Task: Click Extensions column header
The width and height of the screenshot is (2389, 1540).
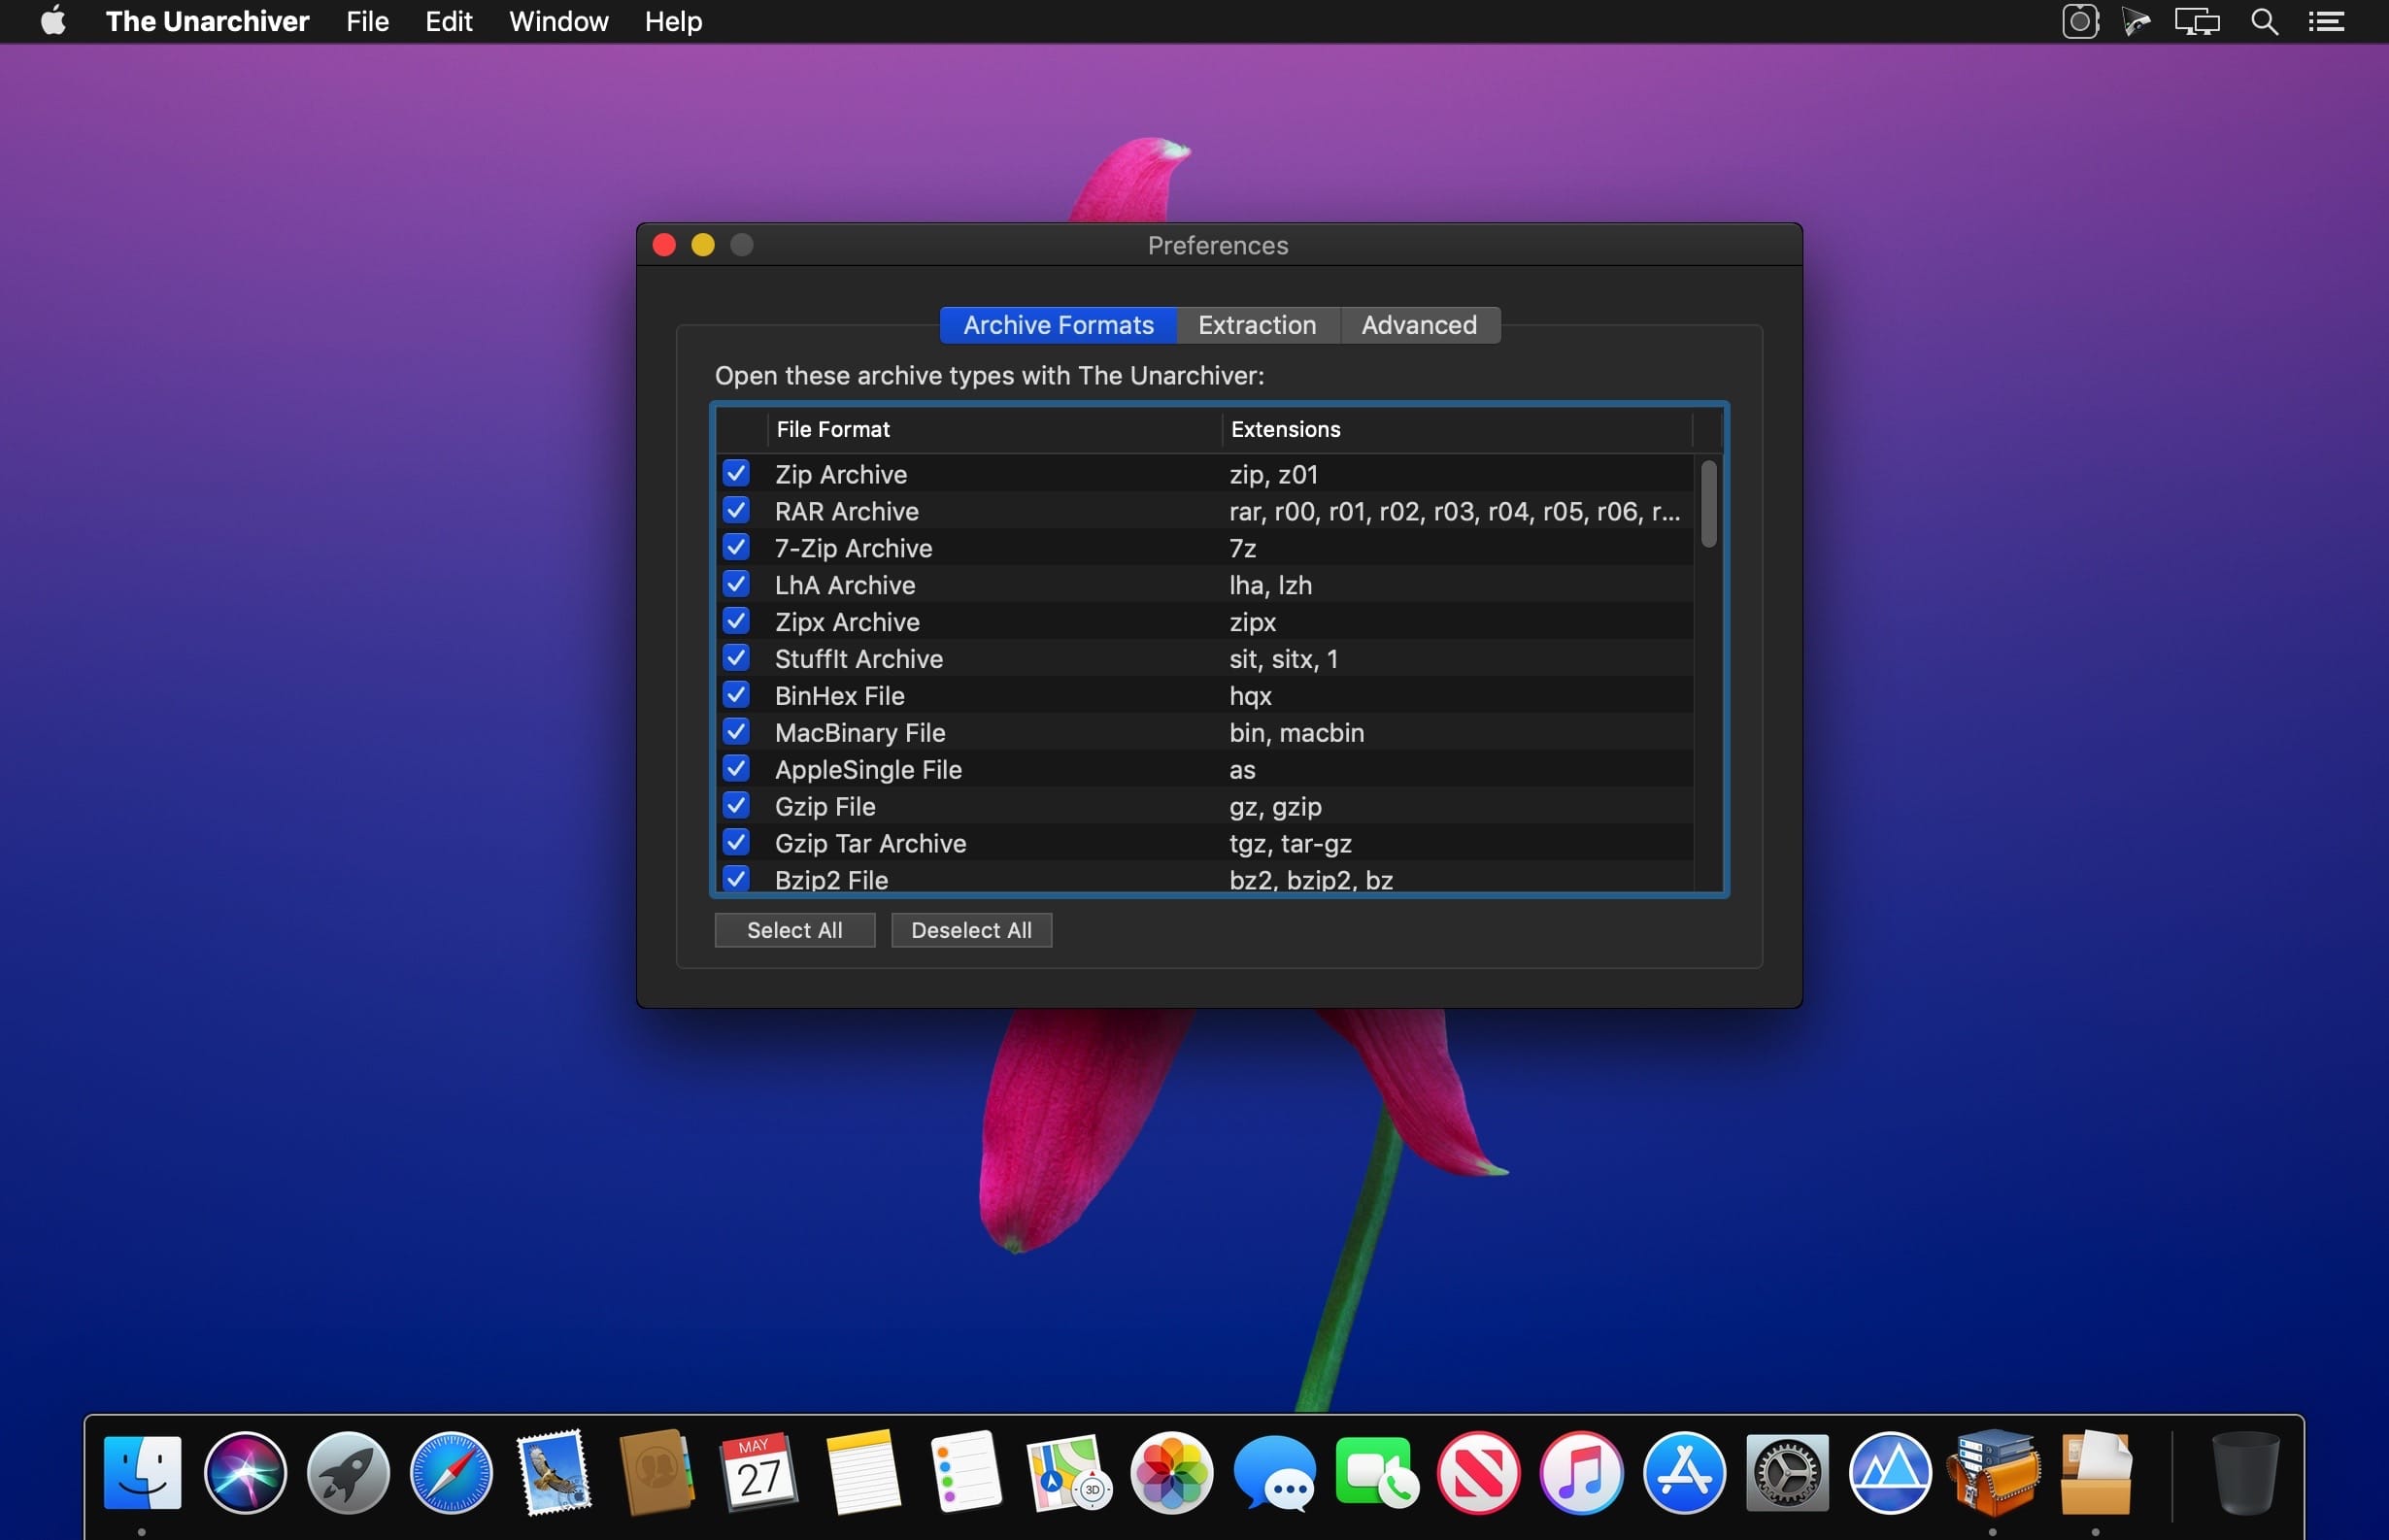Action: pos(1457,429)
